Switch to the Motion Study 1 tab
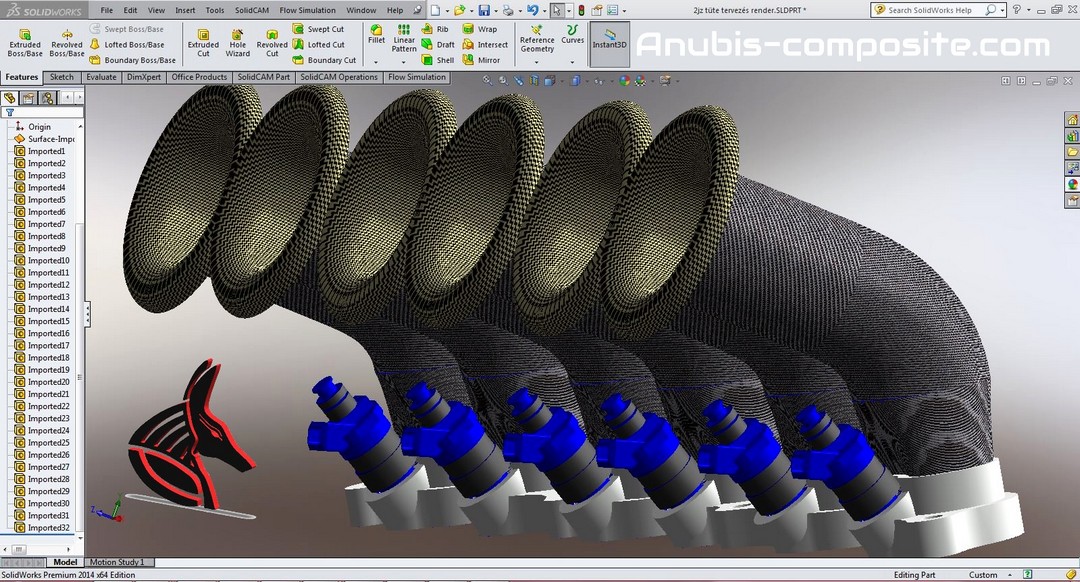The height and width of the screenshot is (582, 1080). coord(117,562)
